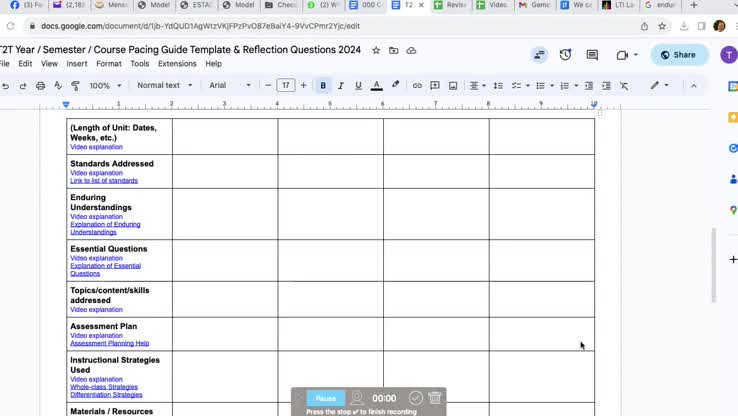Viewport: 738px width, 416px height.
Task: Open the Assessment Planning Help link
Action: click(110, 344)
